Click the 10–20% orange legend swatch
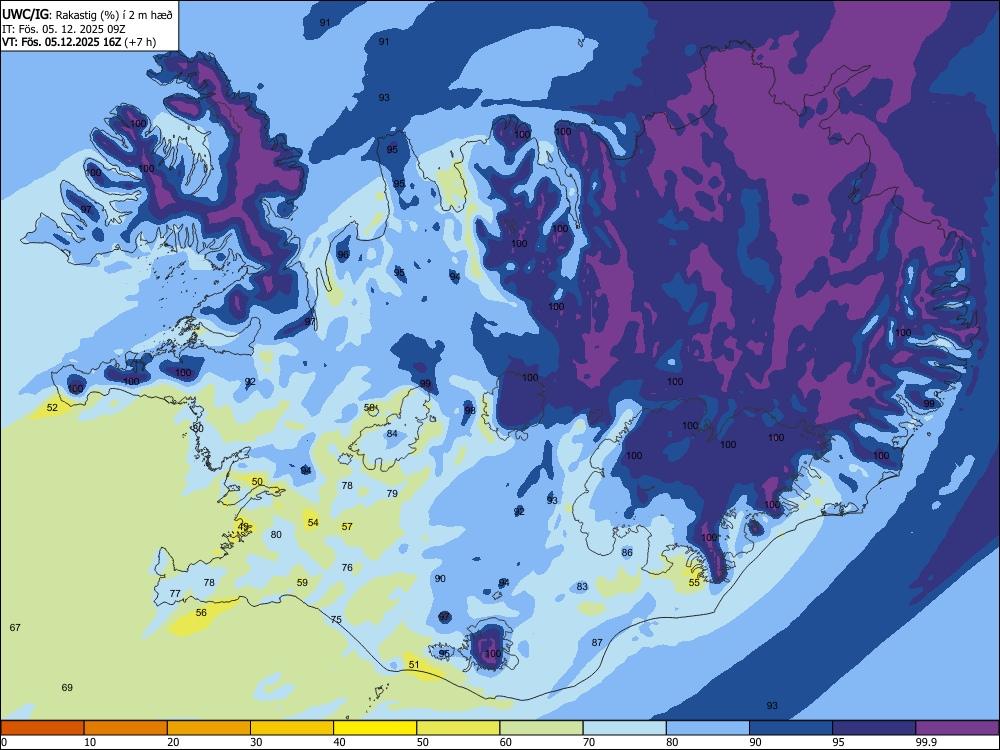The width and height of the screenshot is (1000, 750). point(126,728)
